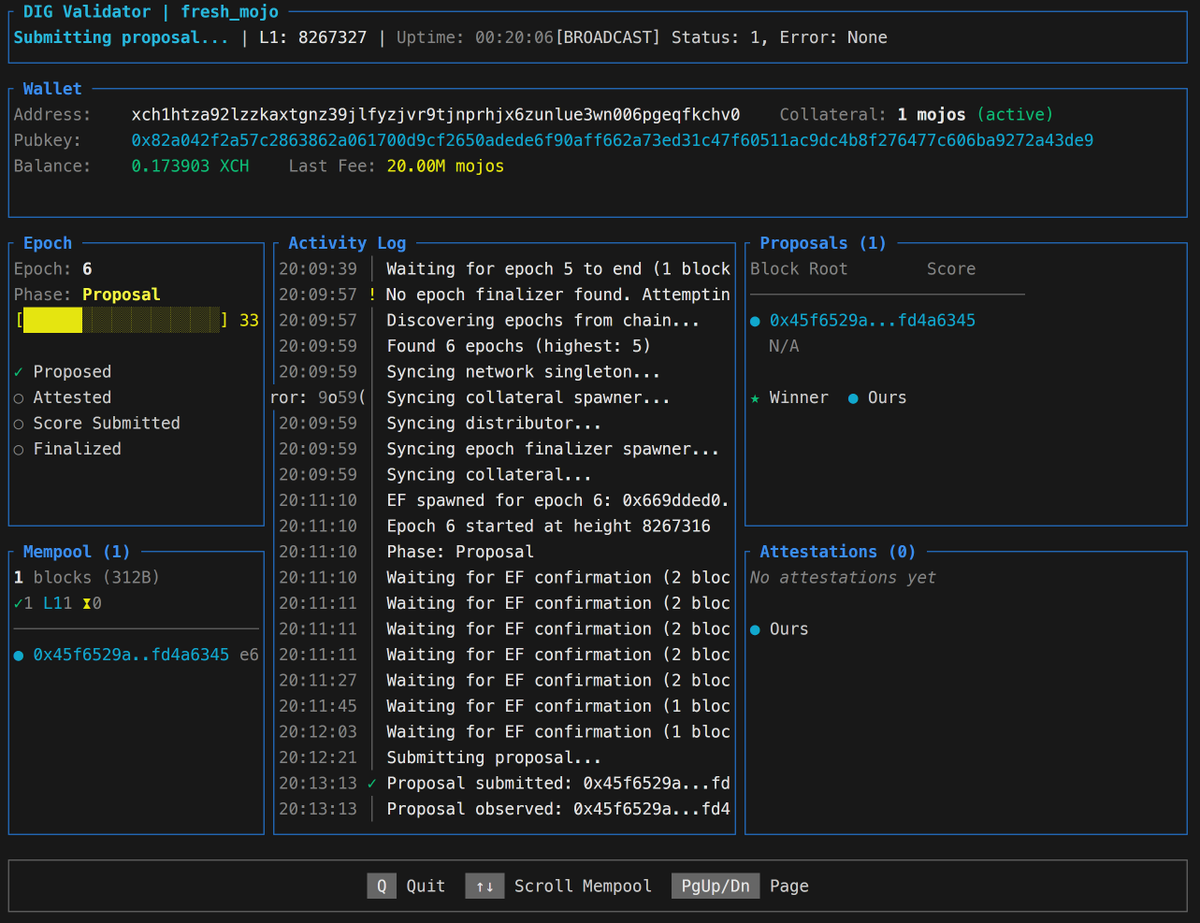Click the ↑↓ Scroll Mempool key hint

pyautogui.click(x=558, y=886)
